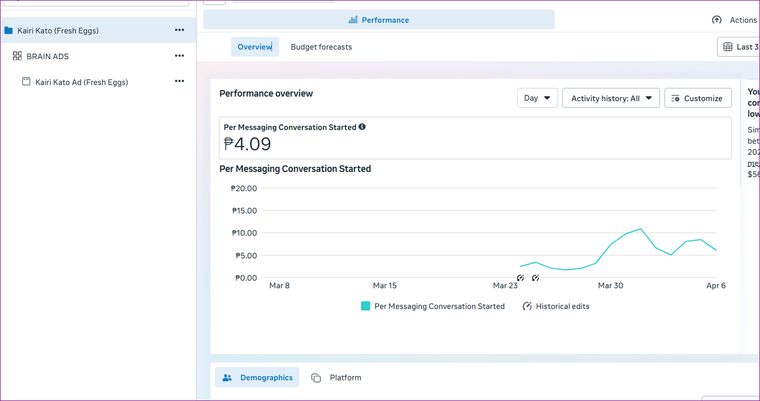Screen dimensions: 760x401
Task: Click the Historical edits legend icon
Action: click(x=527, y=306)
